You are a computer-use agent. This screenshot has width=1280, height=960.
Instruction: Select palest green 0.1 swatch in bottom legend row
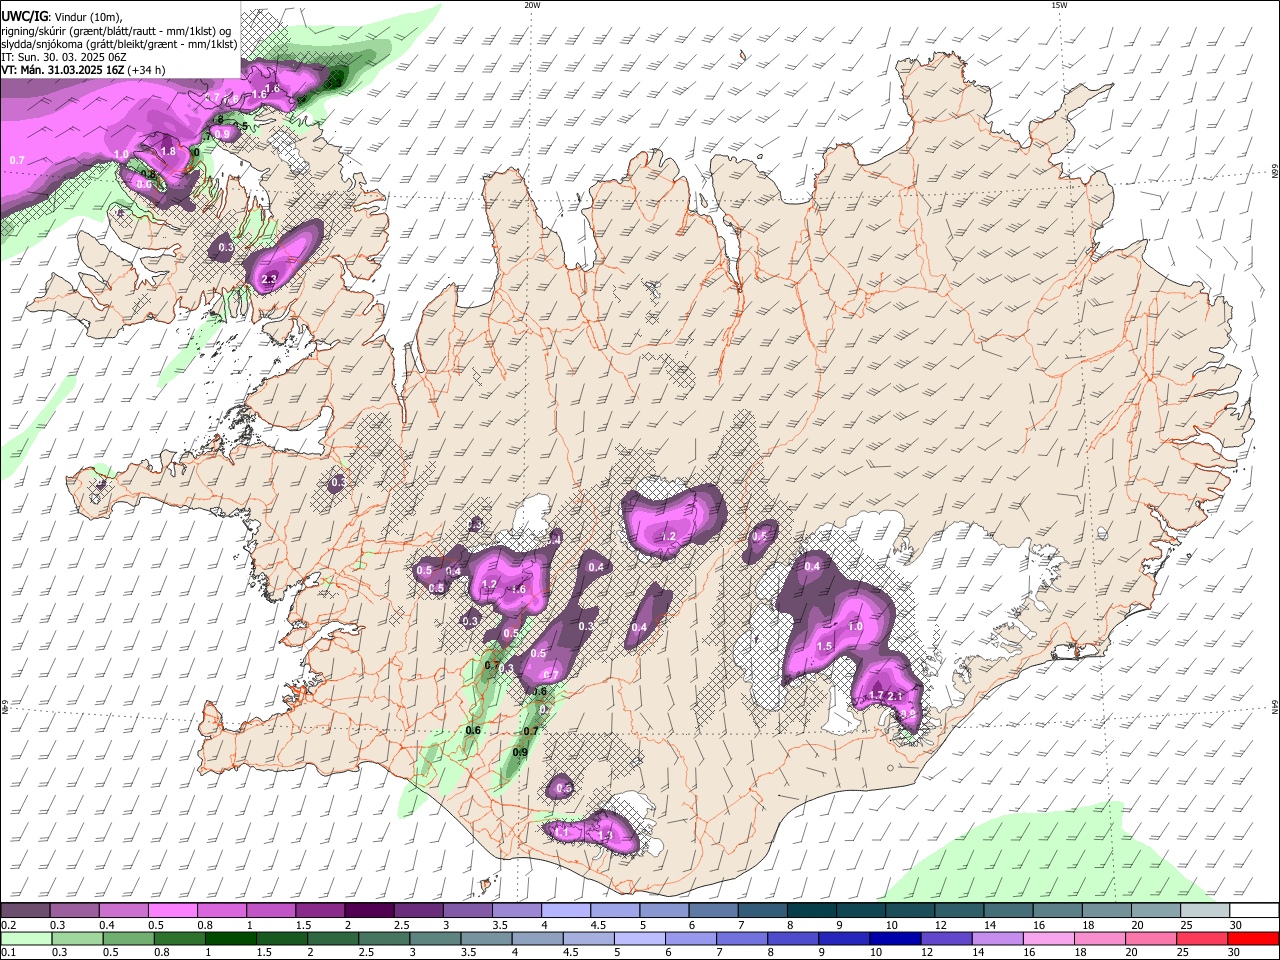[26, 938]
